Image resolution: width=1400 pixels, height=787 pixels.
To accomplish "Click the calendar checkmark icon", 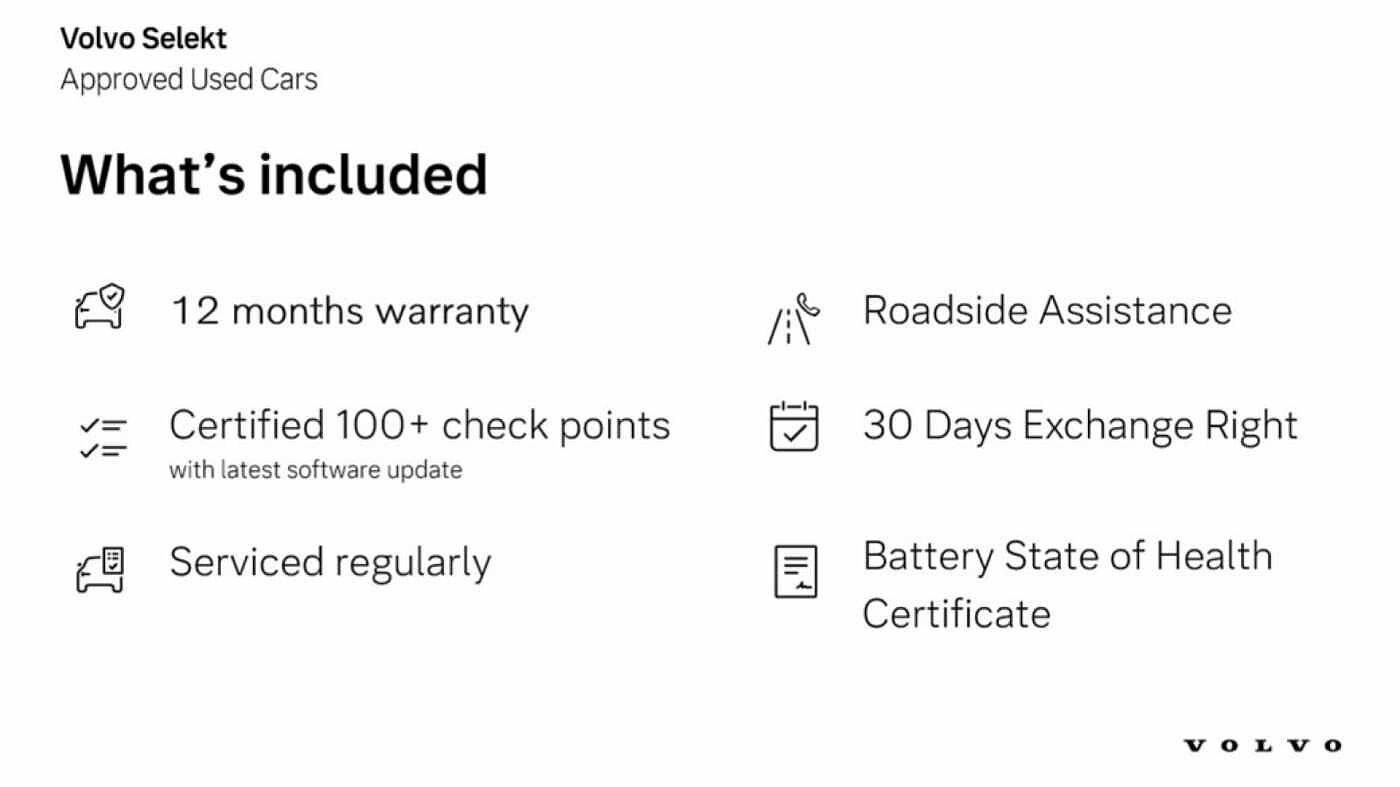I will (794, 427).
